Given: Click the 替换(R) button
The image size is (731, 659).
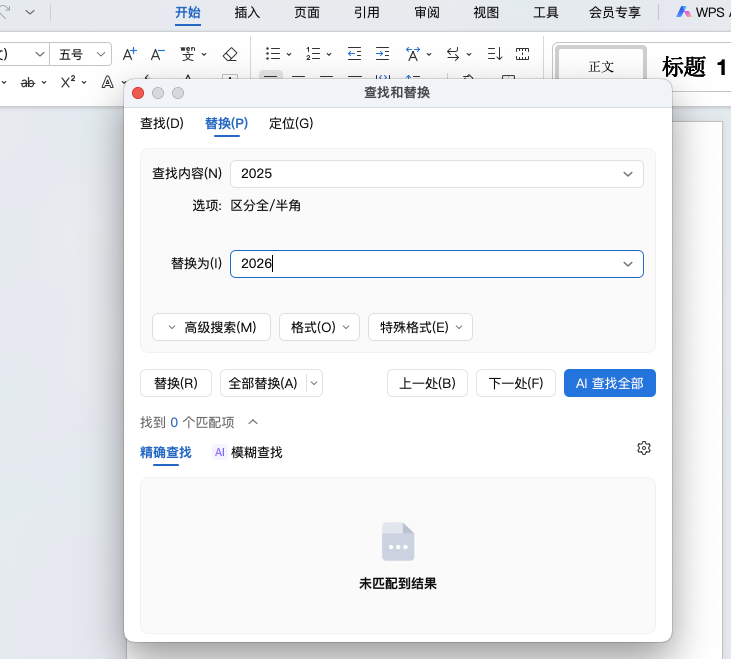Looking at the screenshot, I should point(176,383).
